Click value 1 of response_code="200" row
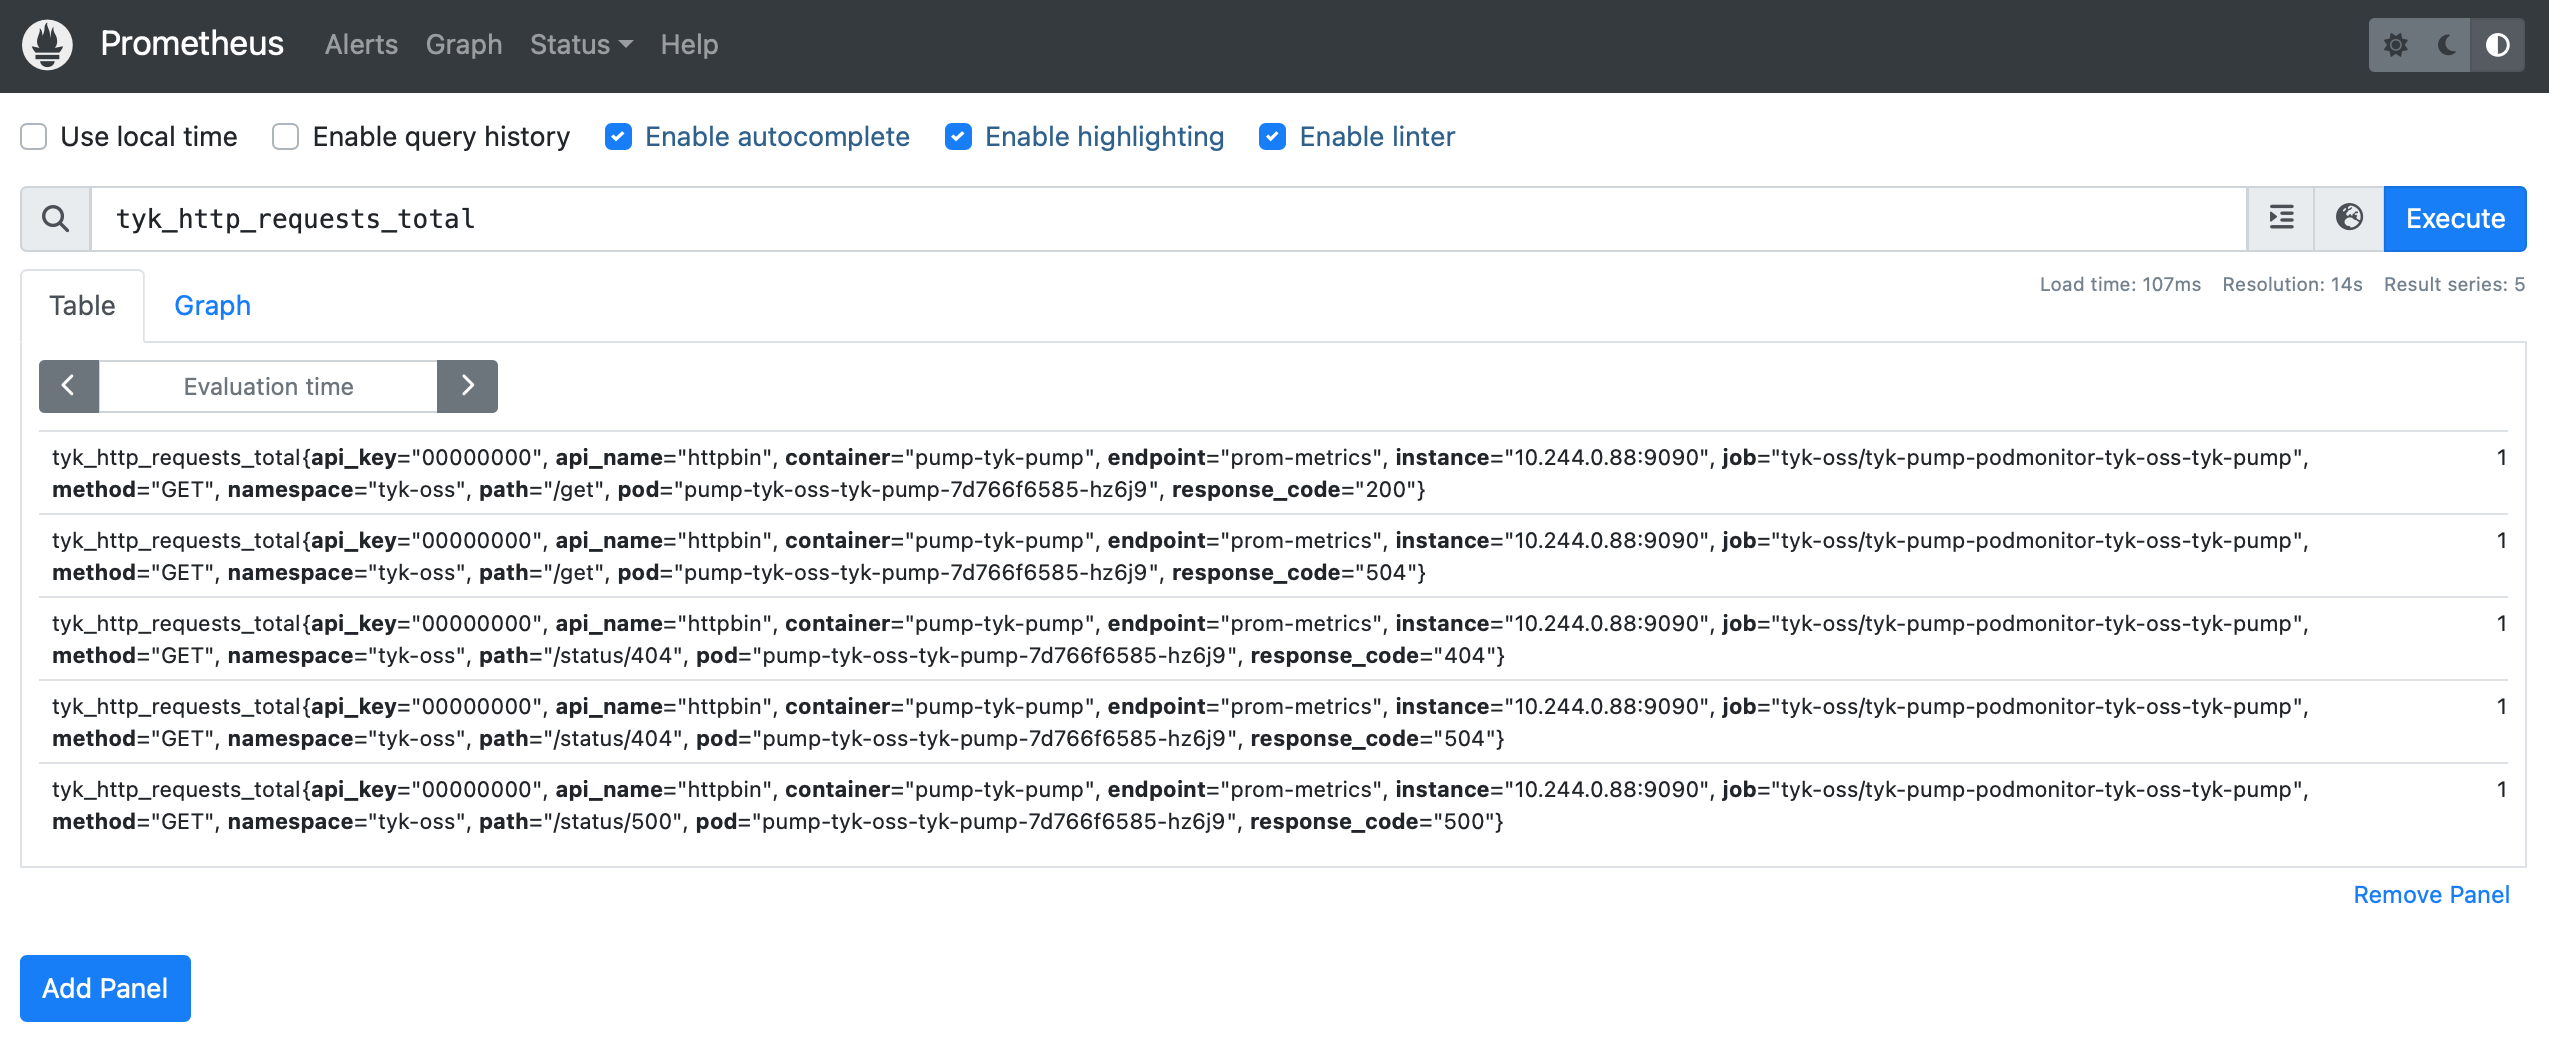2549x1049 pixels. 2501,458
